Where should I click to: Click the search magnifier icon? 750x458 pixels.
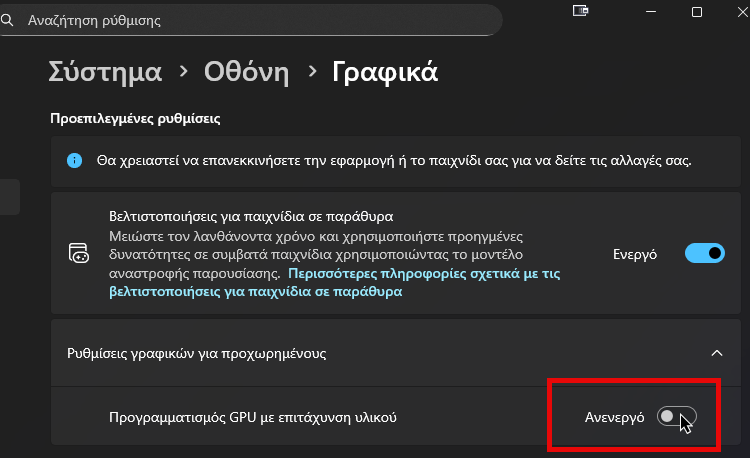pyautogui.click(x=7, y=20)
